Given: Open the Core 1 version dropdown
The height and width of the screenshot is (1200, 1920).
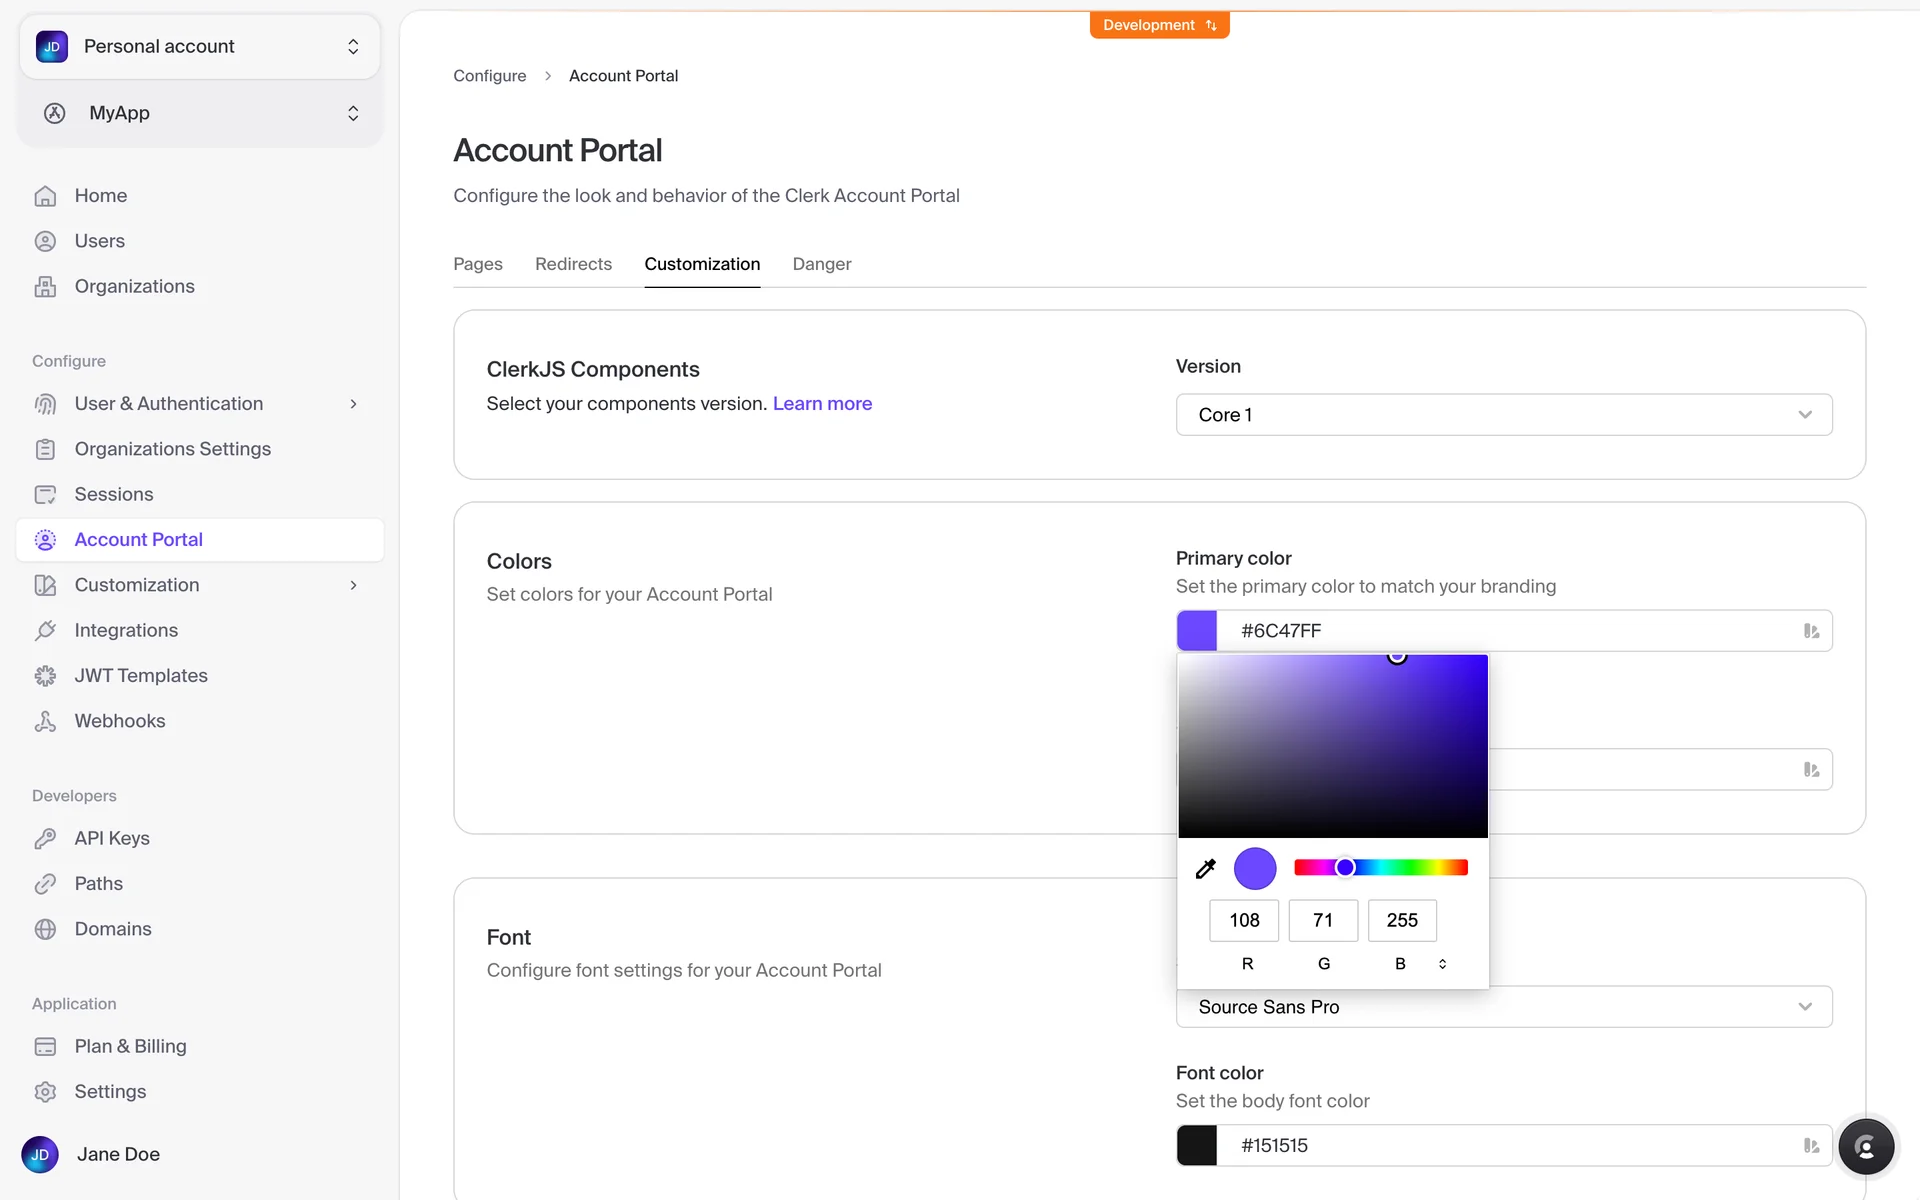Looking at the screenshot, I should coord(1503,415).
